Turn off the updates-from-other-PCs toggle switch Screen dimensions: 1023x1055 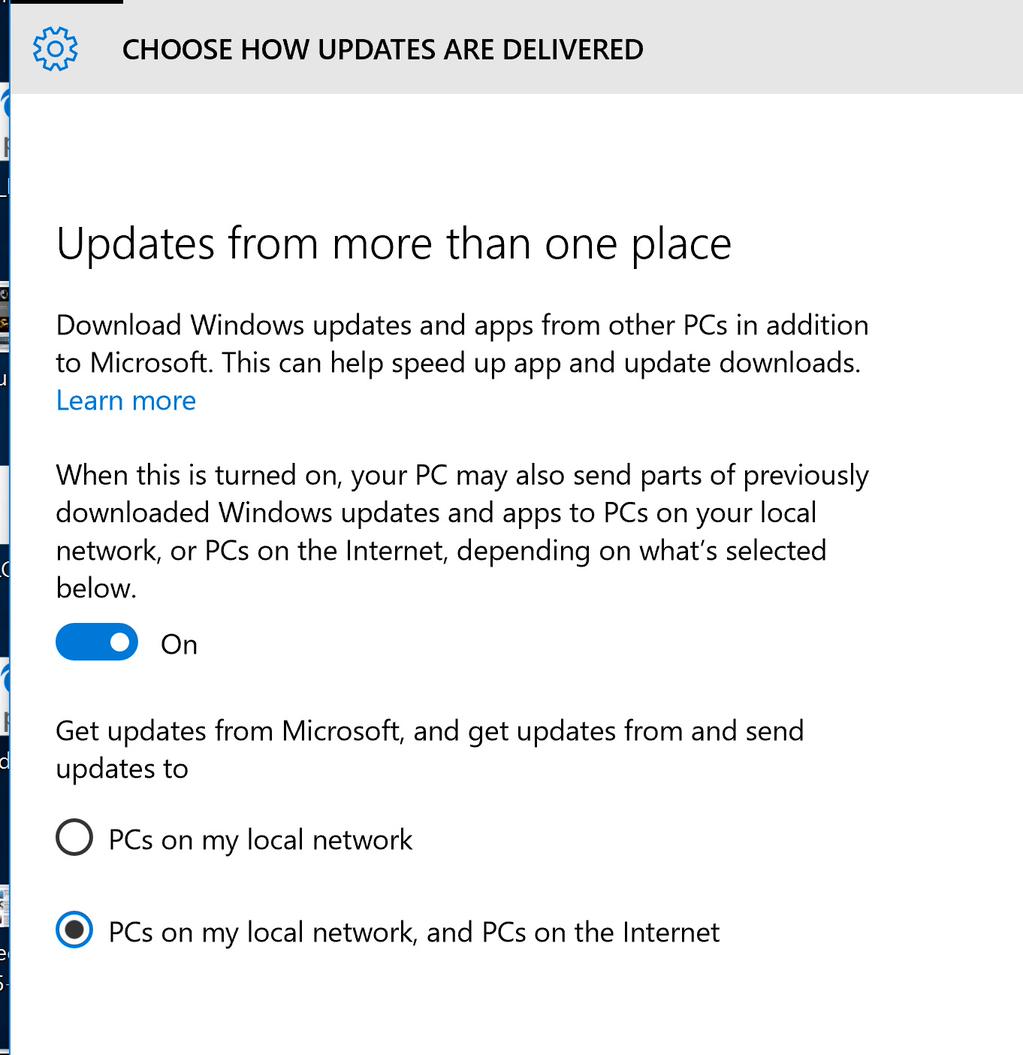click(x=96, y=643)
